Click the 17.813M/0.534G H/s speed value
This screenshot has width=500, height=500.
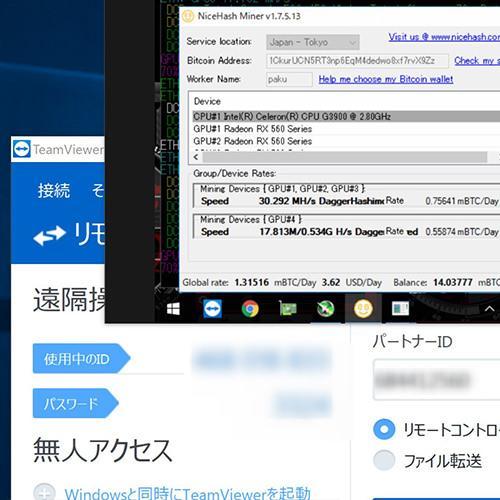pyautogui.click(x=322, y=232)
